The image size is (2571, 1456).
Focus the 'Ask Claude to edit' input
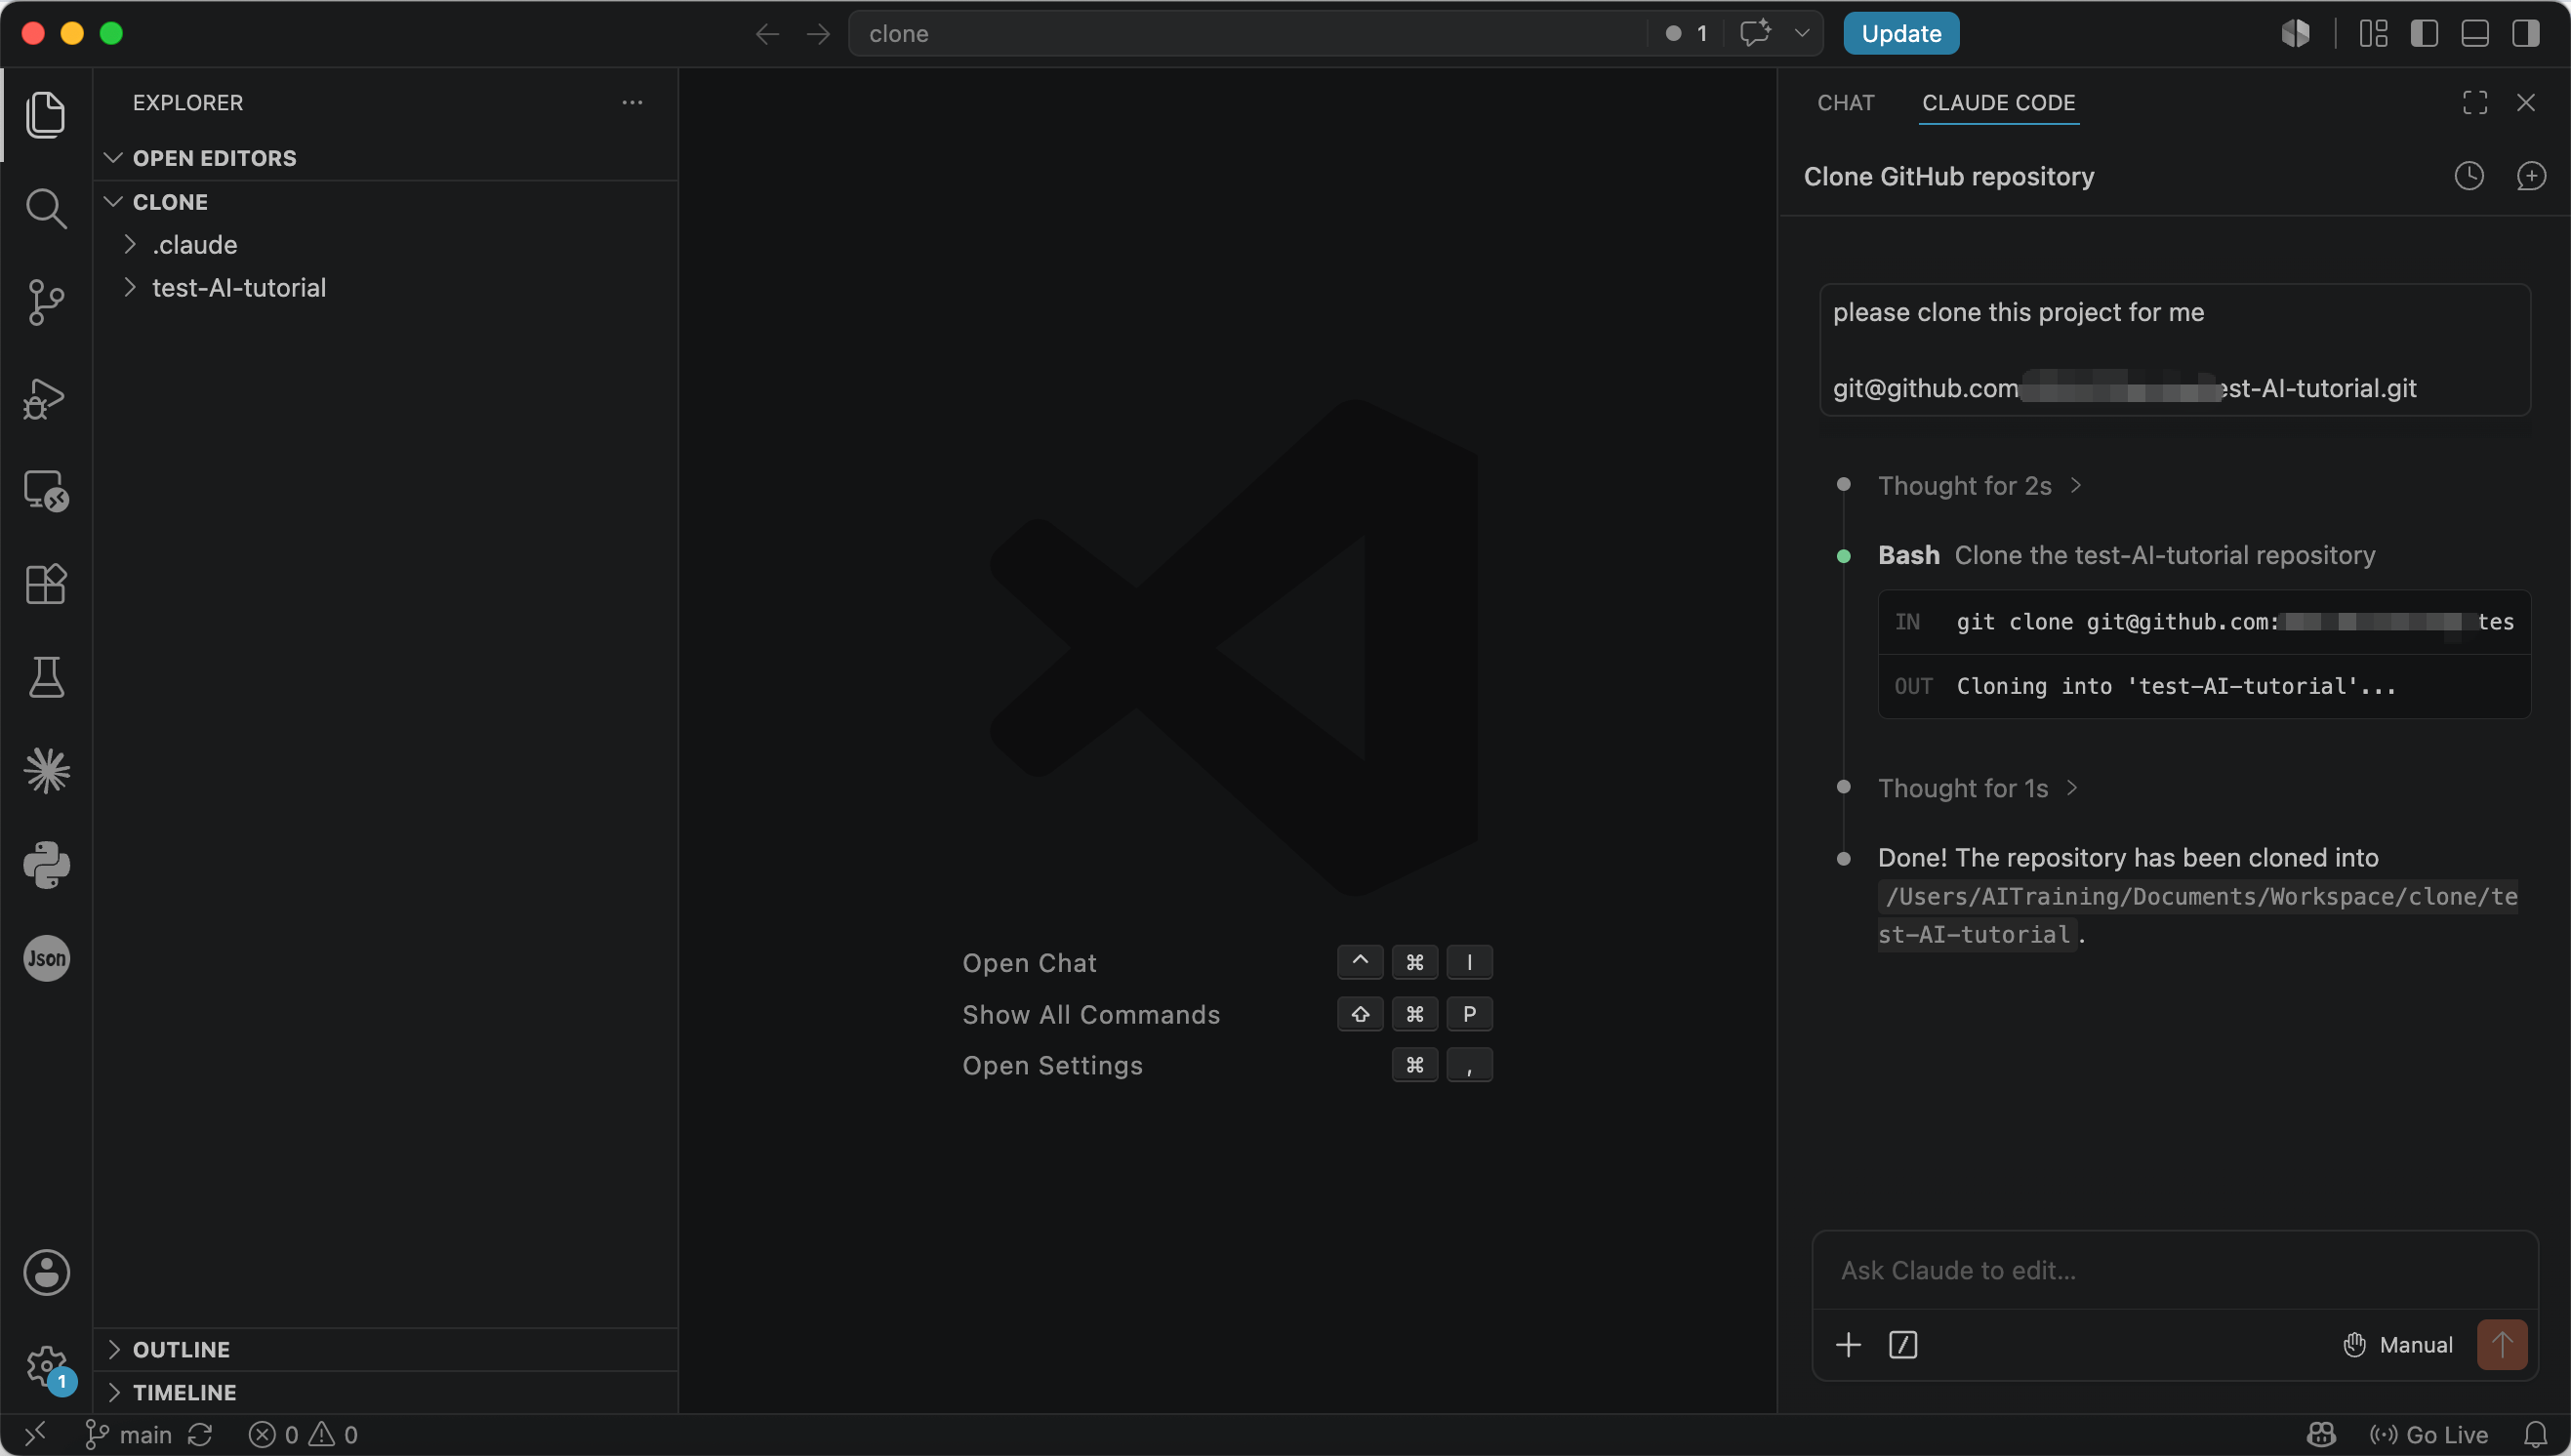pyautogui.click(x=2174, y=1270)
